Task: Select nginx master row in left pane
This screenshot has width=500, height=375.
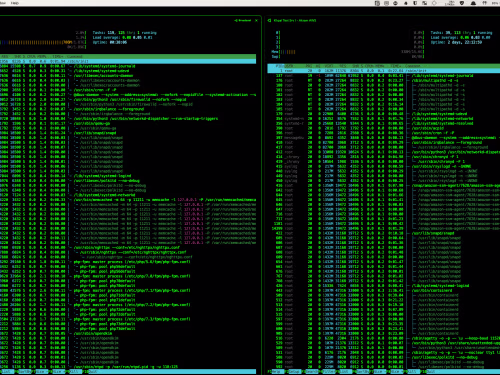Action: click(x=128, y=247)
